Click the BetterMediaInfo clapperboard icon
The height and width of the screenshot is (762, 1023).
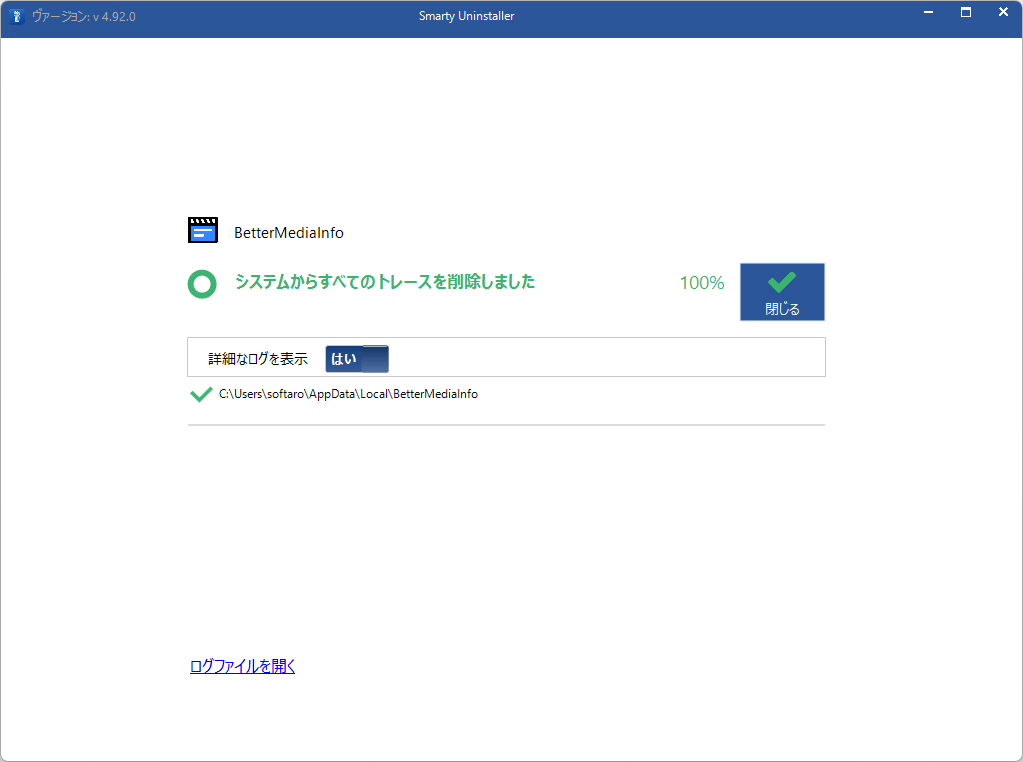(x=203, y=231)
